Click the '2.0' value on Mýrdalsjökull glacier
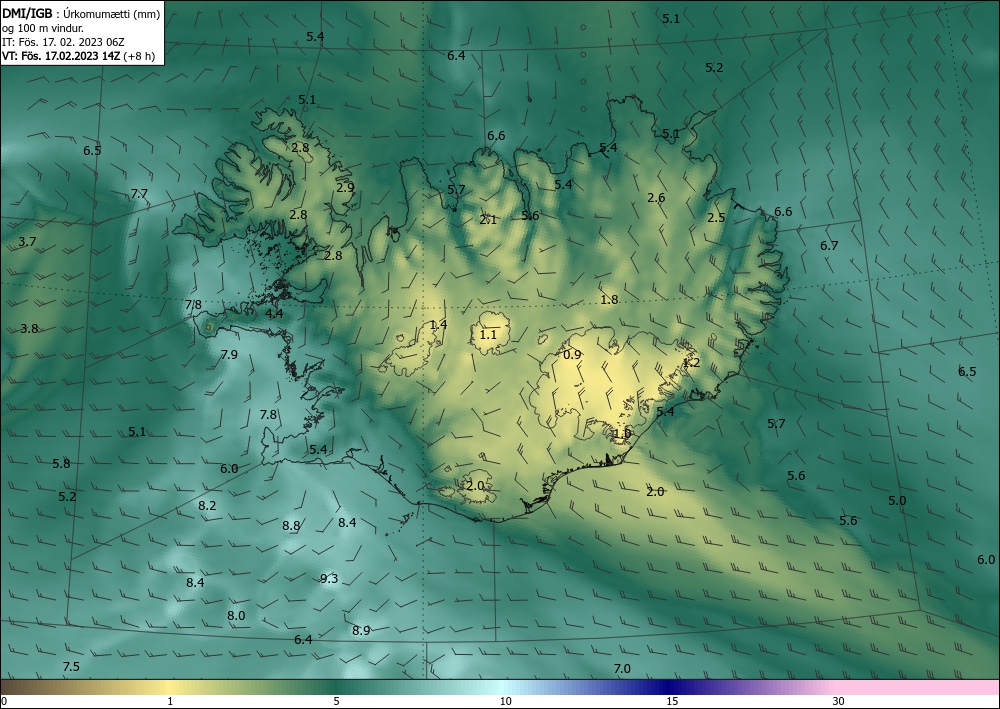 coord(475,486)
